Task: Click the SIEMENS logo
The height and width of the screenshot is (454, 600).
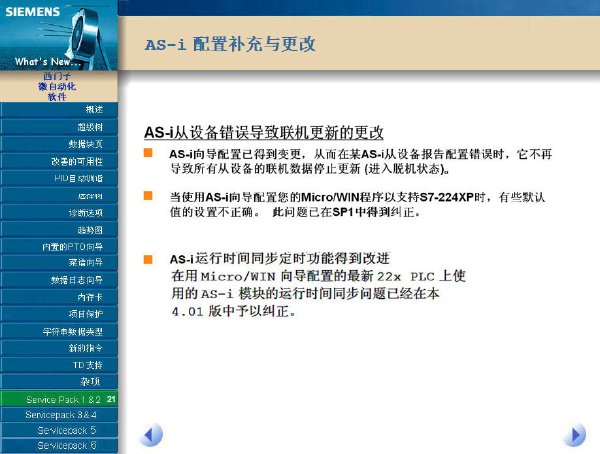Action: (33, 11)
